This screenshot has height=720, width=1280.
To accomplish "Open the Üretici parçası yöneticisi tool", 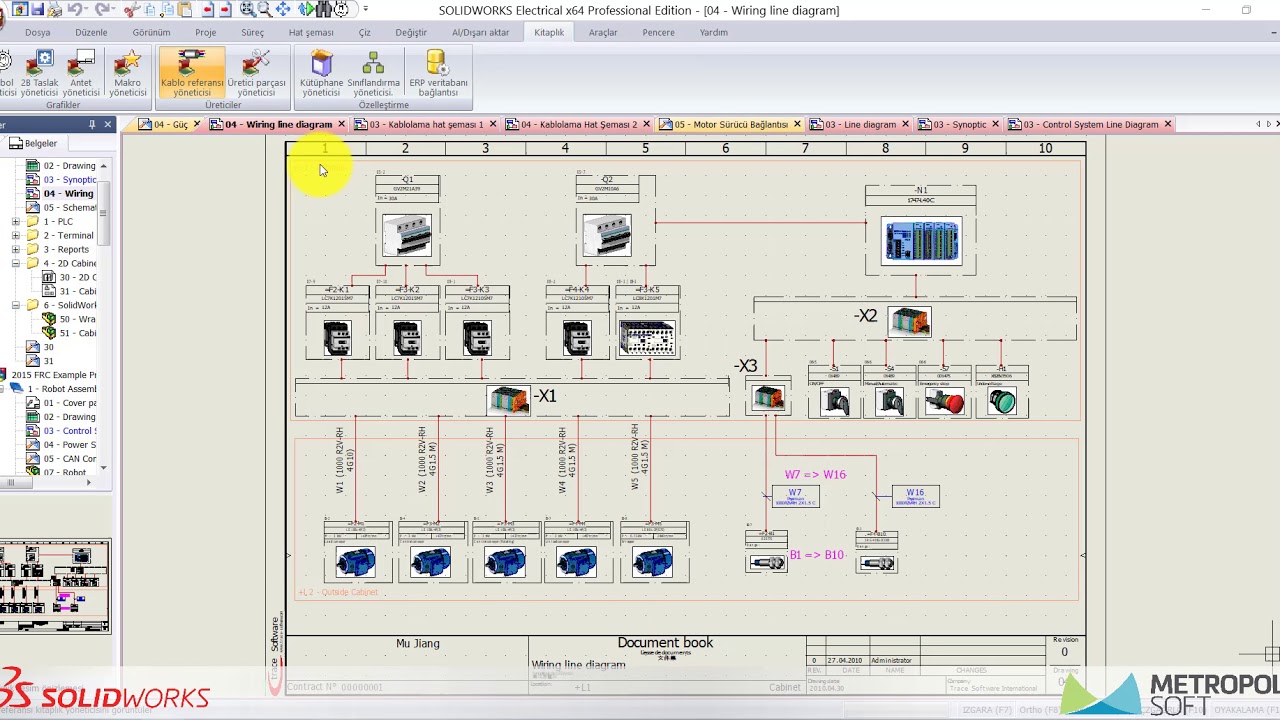I will pyautogui.click(x=256, y=73).
